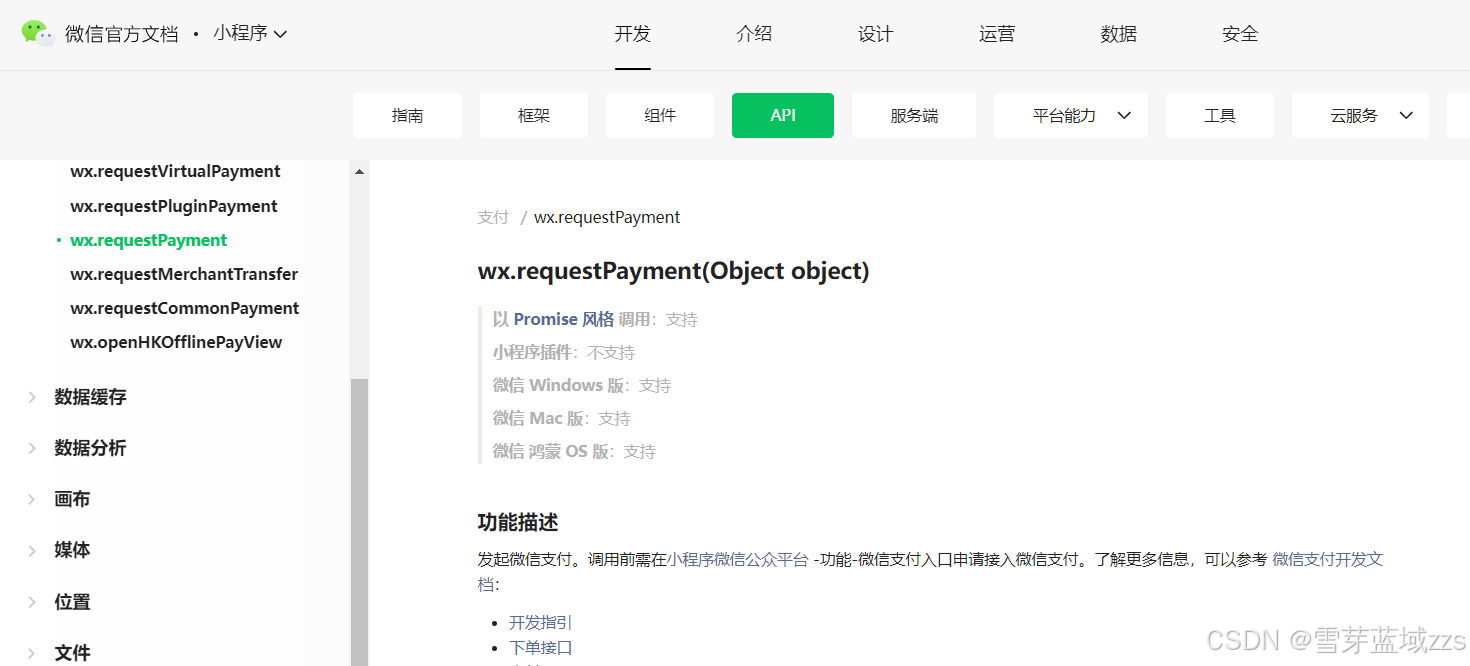Click the sidebar scrollbar thumb
The height and width of the screenshot is (666, 1470).
point(359,522)
